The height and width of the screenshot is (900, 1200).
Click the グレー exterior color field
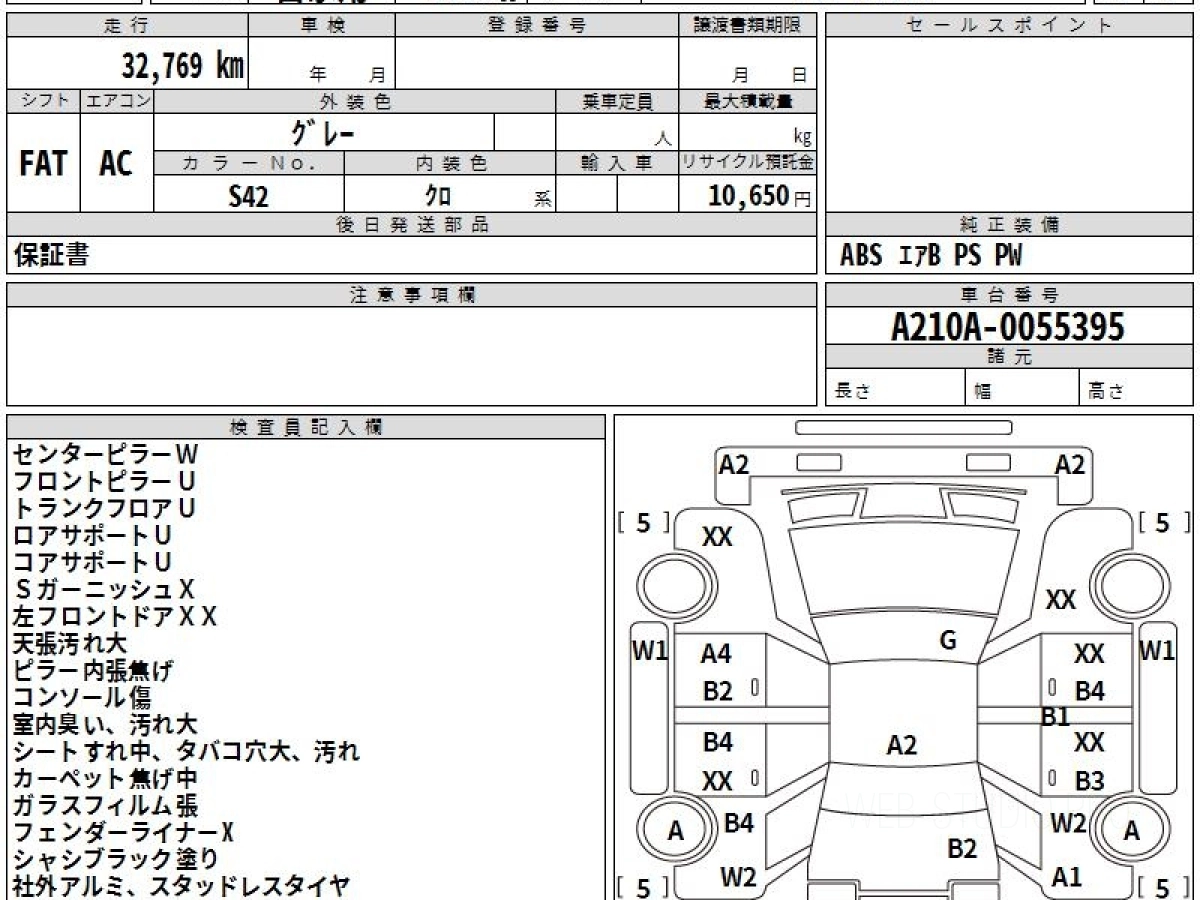pyautogui.click(x=323, y=133)
